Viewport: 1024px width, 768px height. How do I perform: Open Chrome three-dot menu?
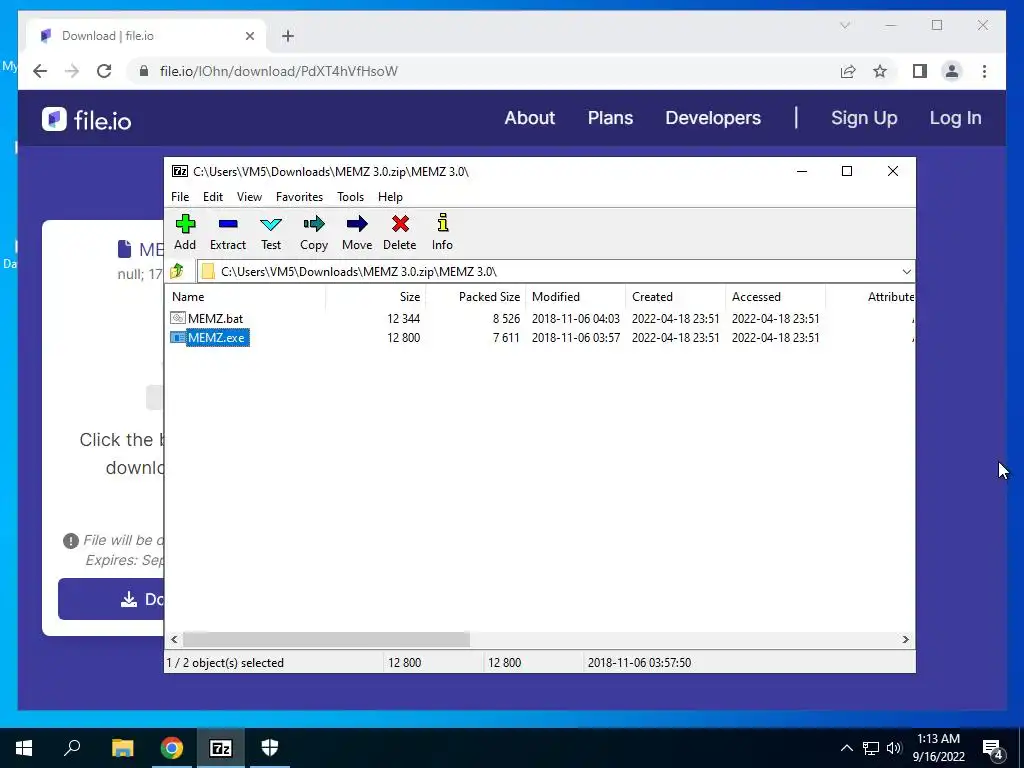pyautogui.click(x=984, y=71)
